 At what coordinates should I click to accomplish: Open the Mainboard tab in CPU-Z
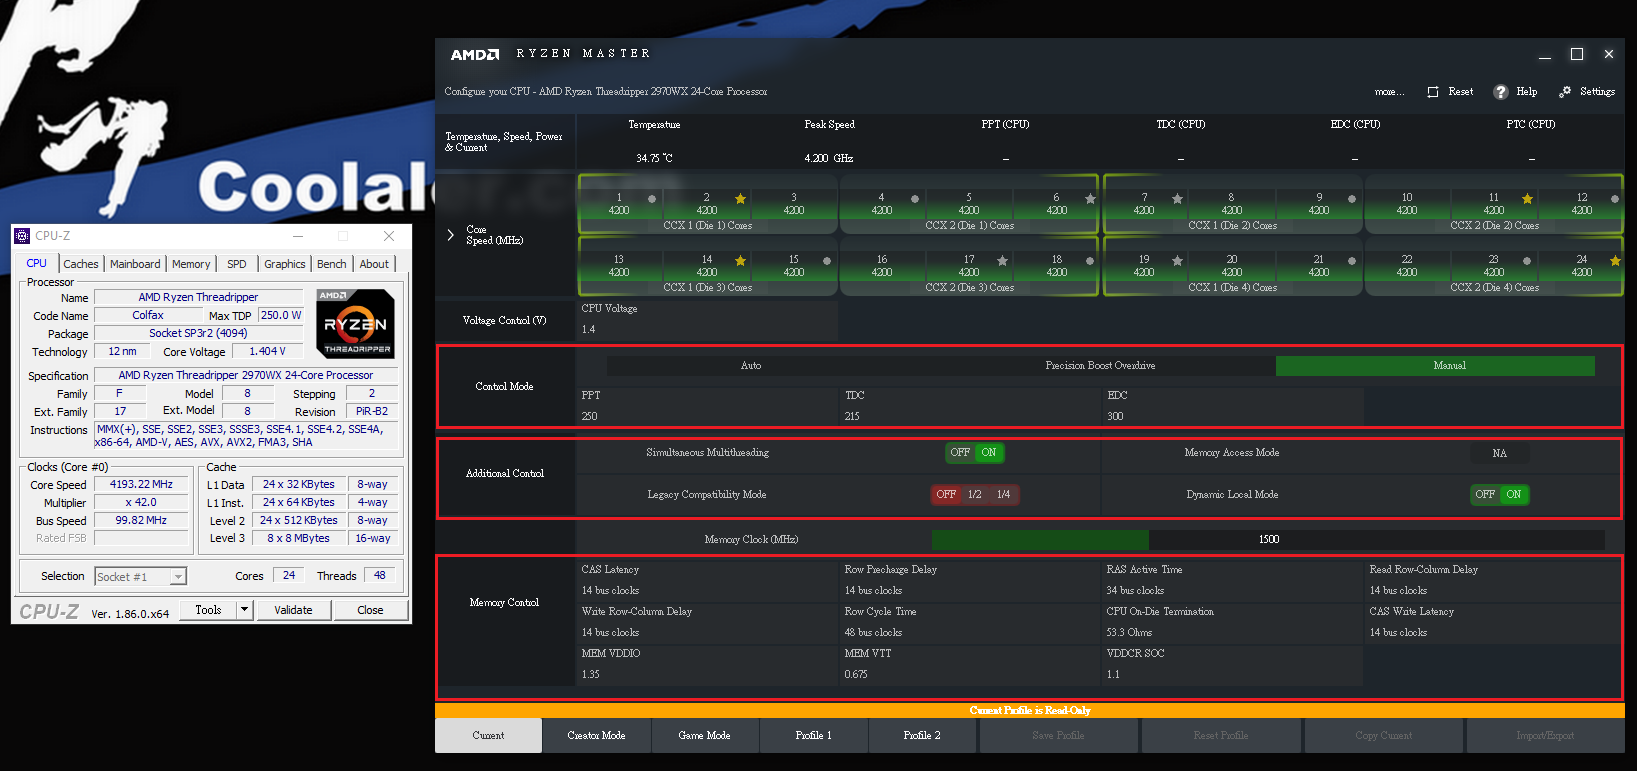tap(135, 264)
